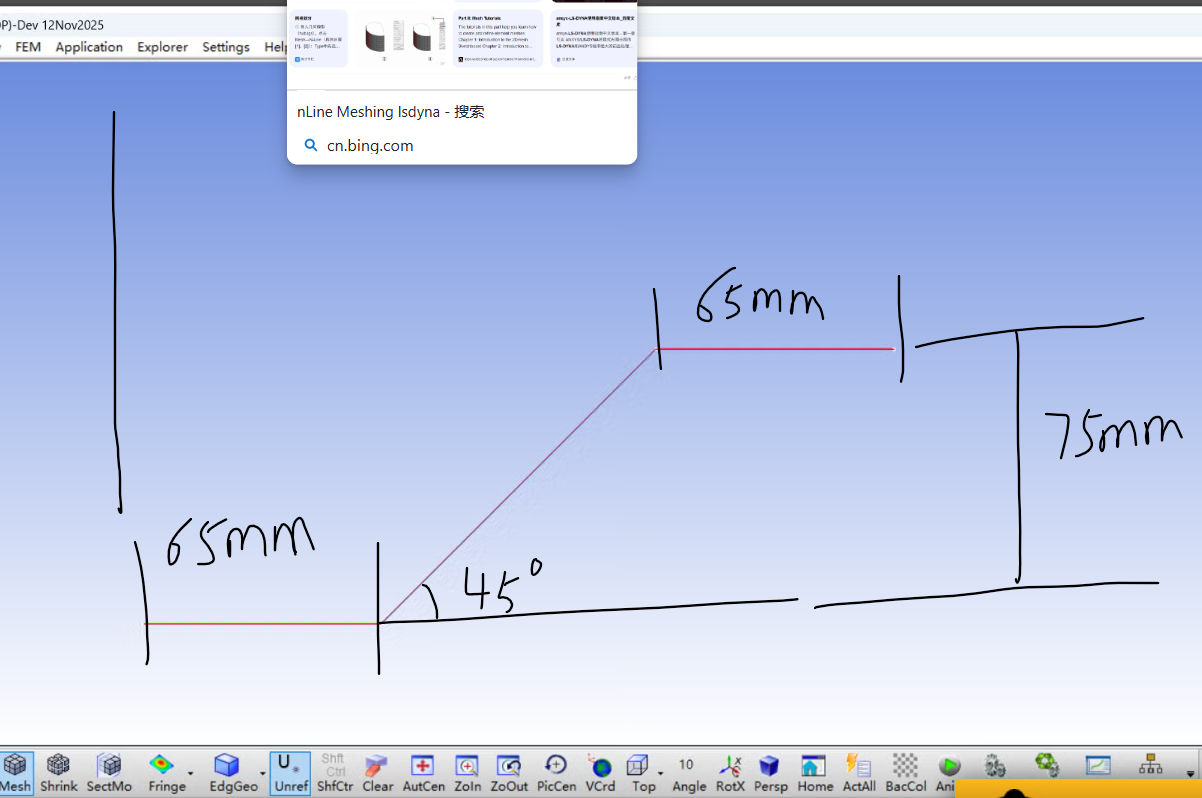The height and width of the screenshot is (798, 1202).
Task: Toggle the Mesh display button
Action: coord(15,772)
